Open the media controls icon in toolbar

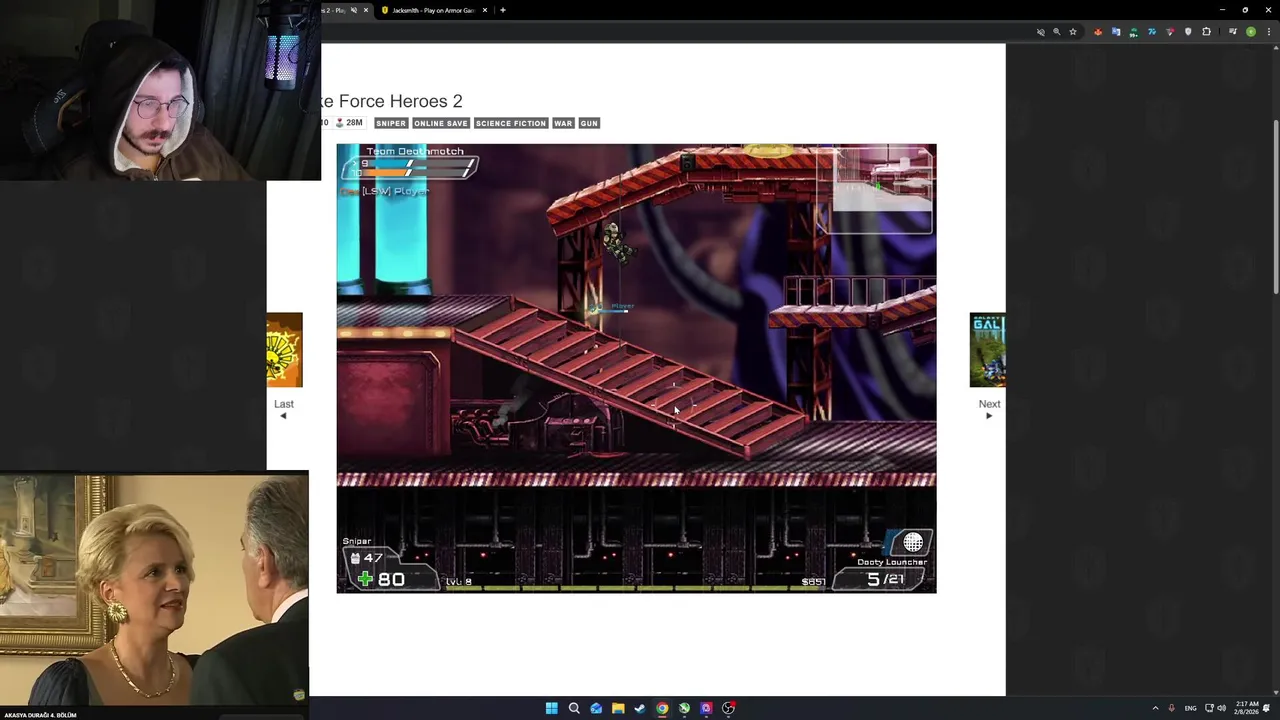pyautogui.click(x=1232, y=32)
